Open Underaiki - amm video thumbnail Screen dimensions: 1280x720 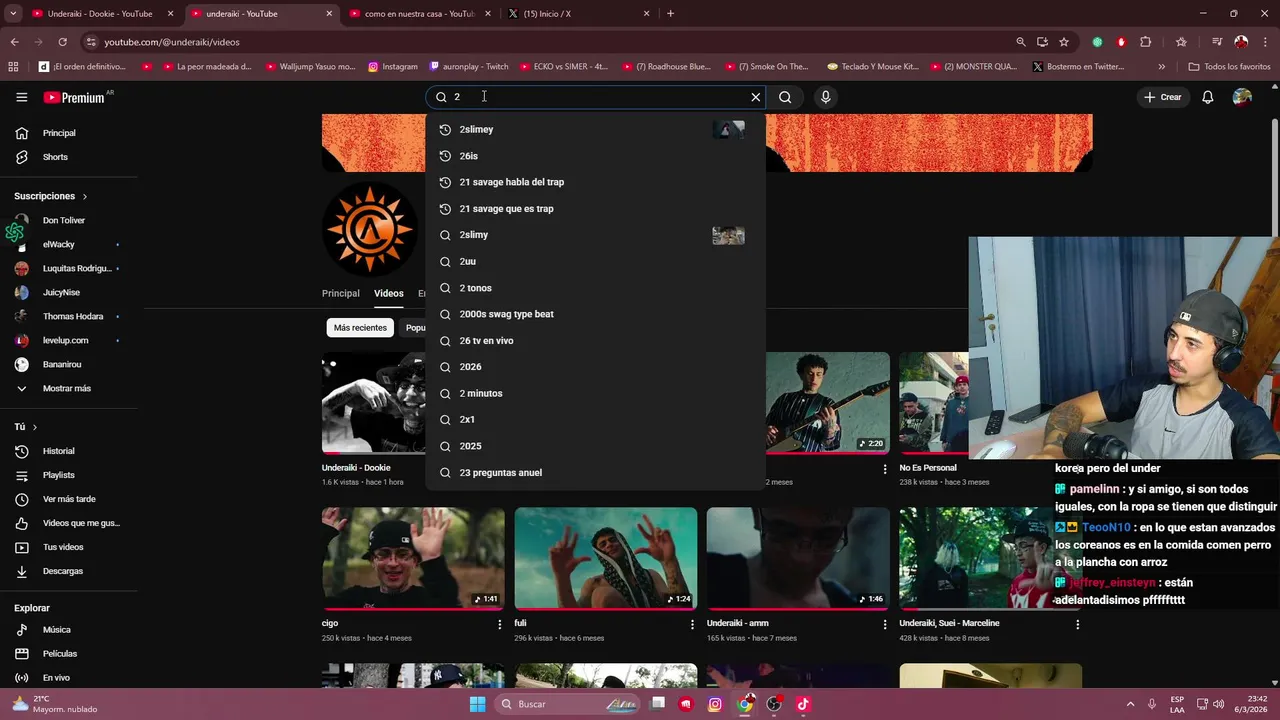(x=798, y=558)
